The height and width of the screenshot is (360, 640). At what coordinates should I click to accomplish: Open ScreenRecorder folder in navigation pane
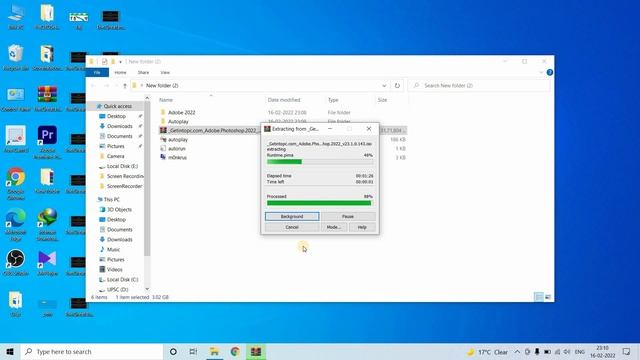pos(124,186)
